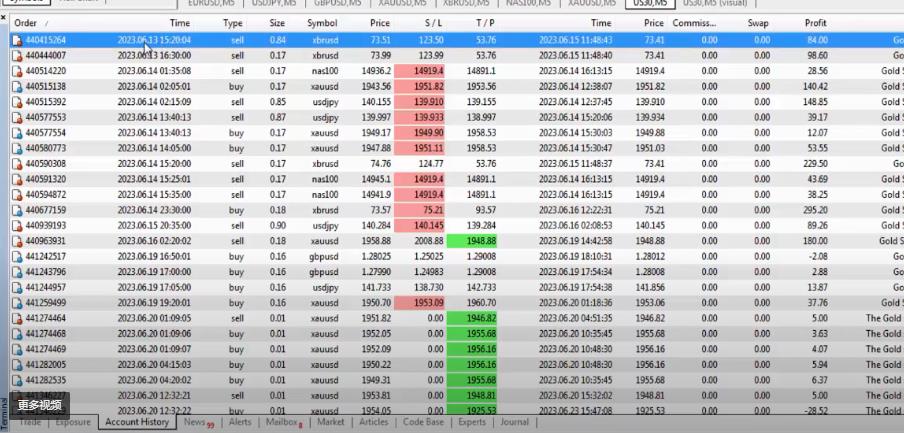Click the order icon for order 440590308
Screen dimensions: 904x433
click(x=16, y=163)
